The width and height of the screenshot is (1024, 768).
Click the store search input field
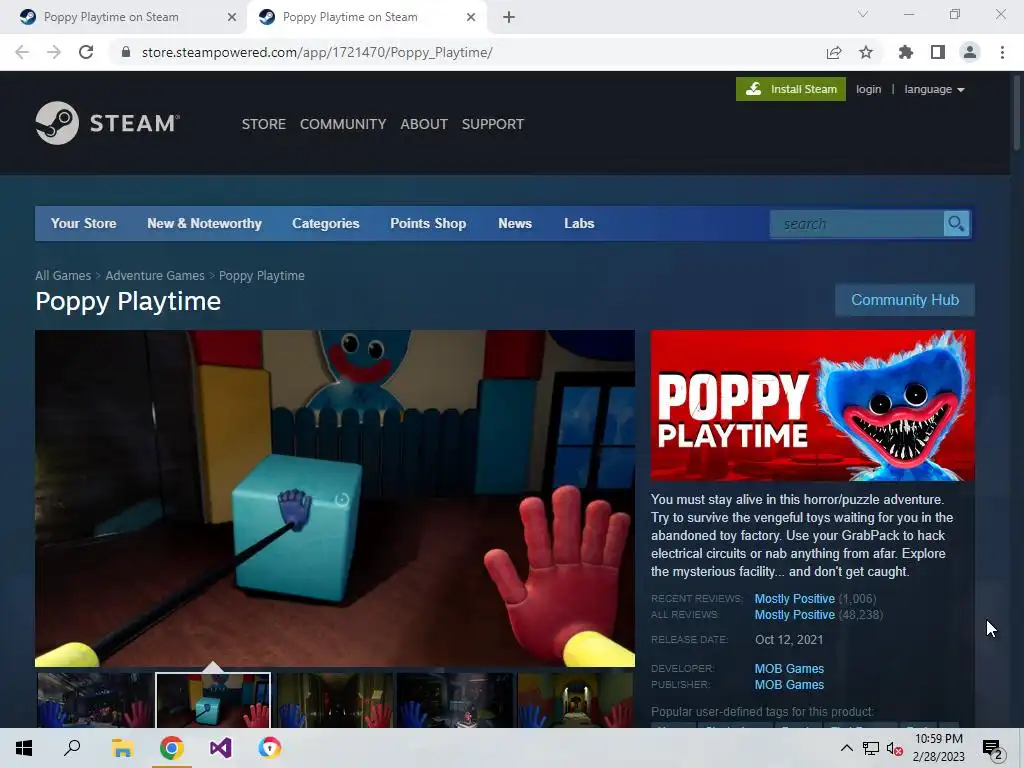(x=857, y=224)
